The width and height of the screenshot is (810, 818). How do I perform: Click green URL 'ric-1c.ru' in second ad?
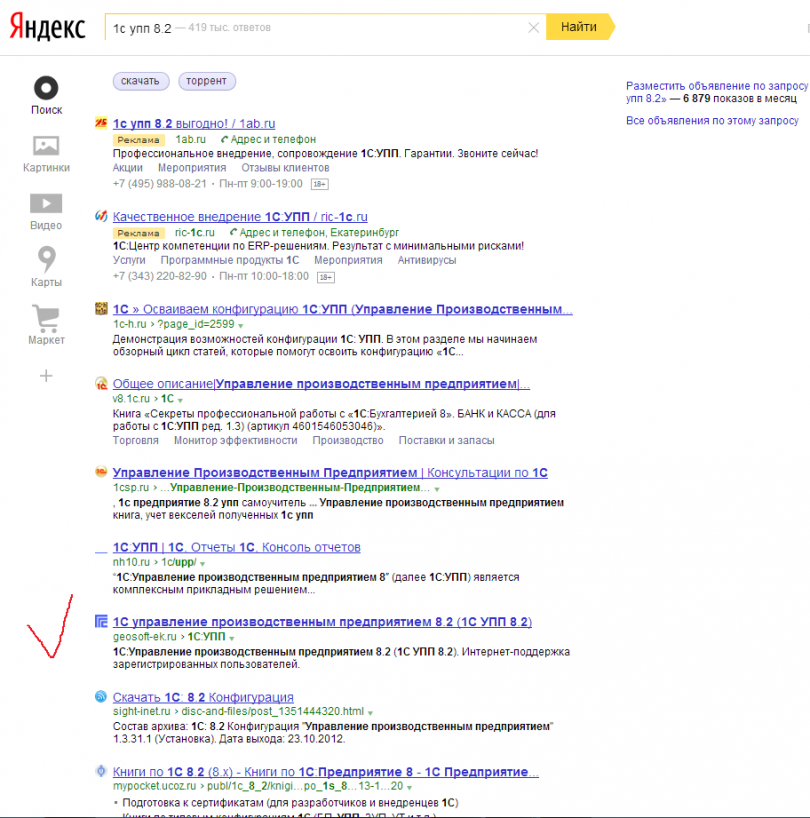point(195,232)
